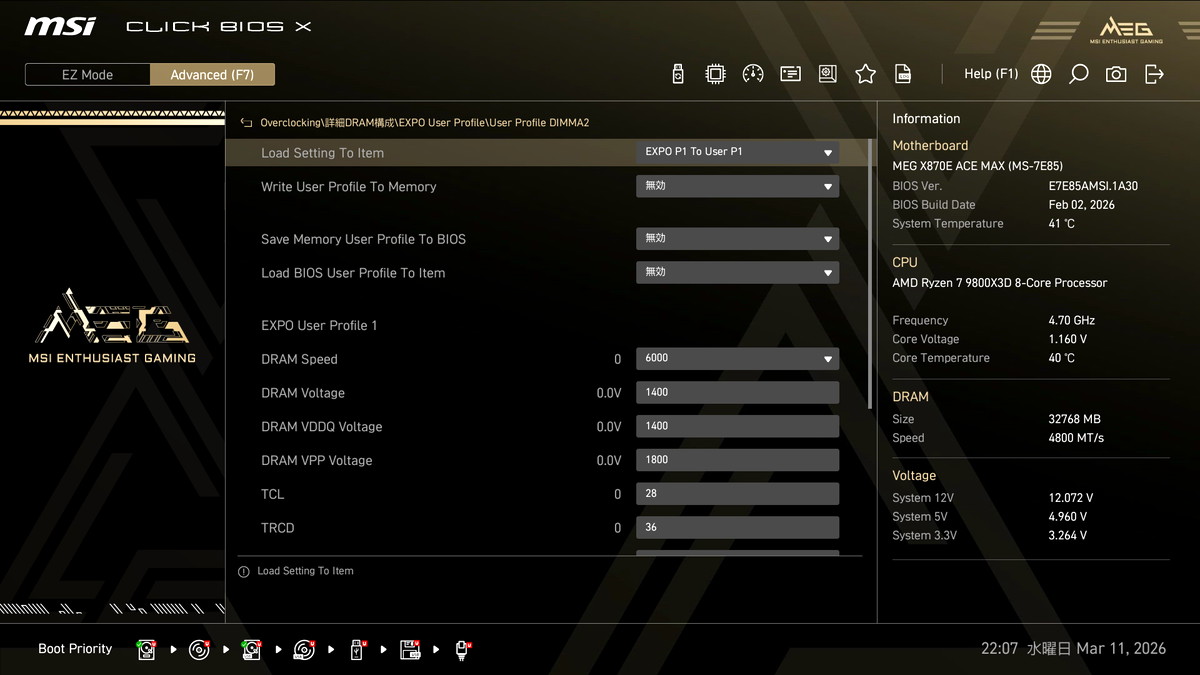Select first hard drive boot priority icon
The width and height of the screenshot is (1200, 675).
tap(147, 650)
